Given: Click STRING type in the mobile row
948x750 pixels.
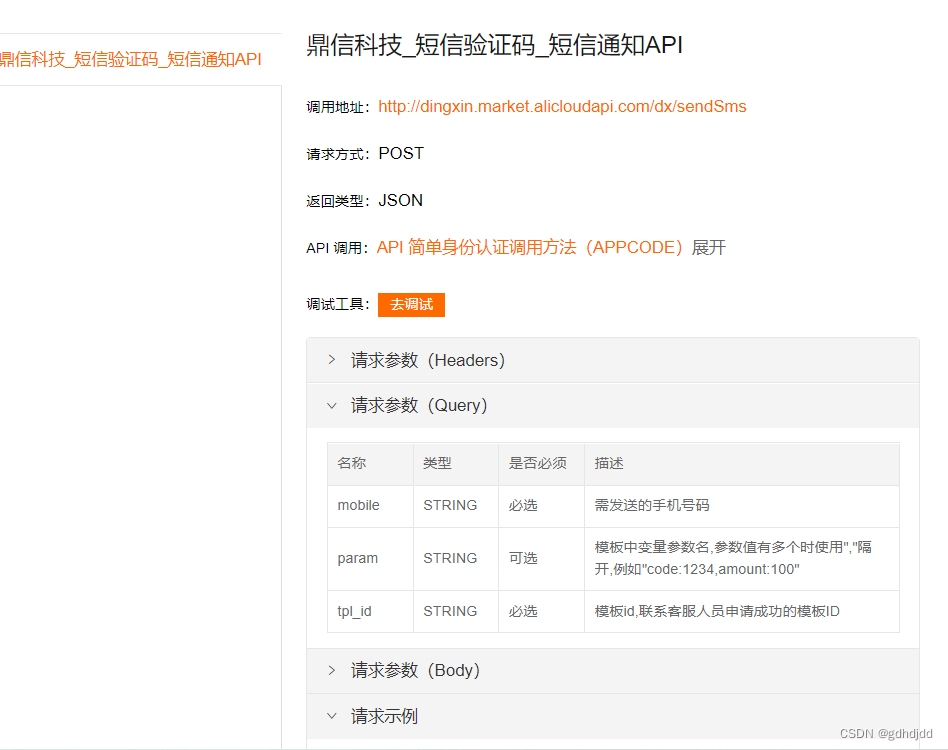Looking at the screenshot, I should click(450, 505).
